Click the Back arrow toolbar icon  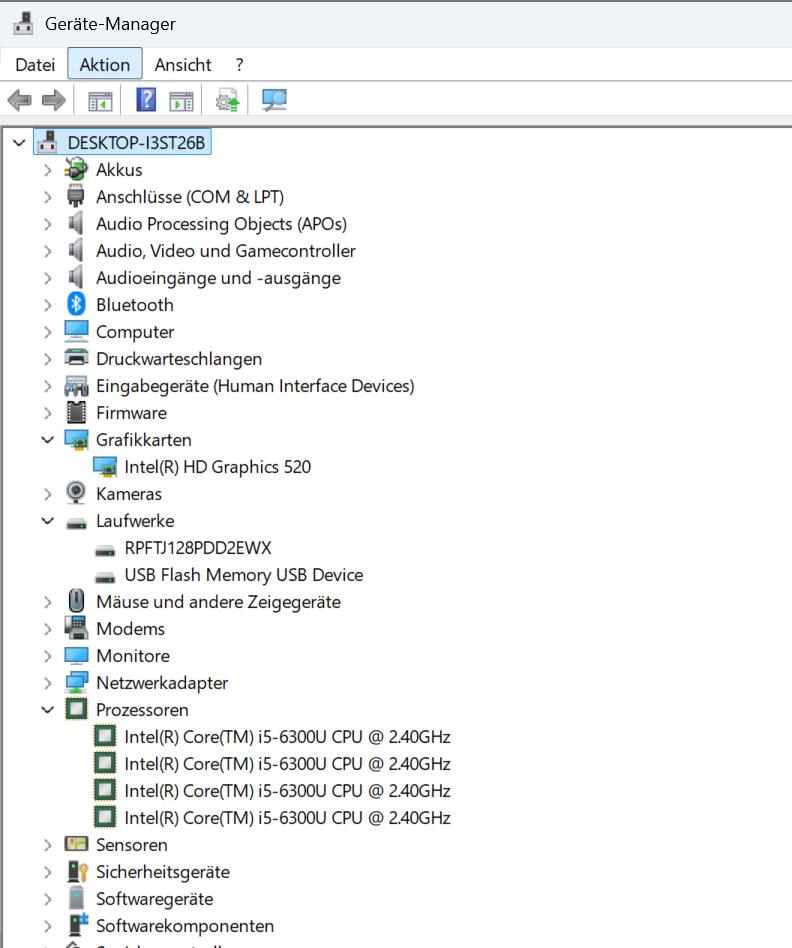(19, 100)
